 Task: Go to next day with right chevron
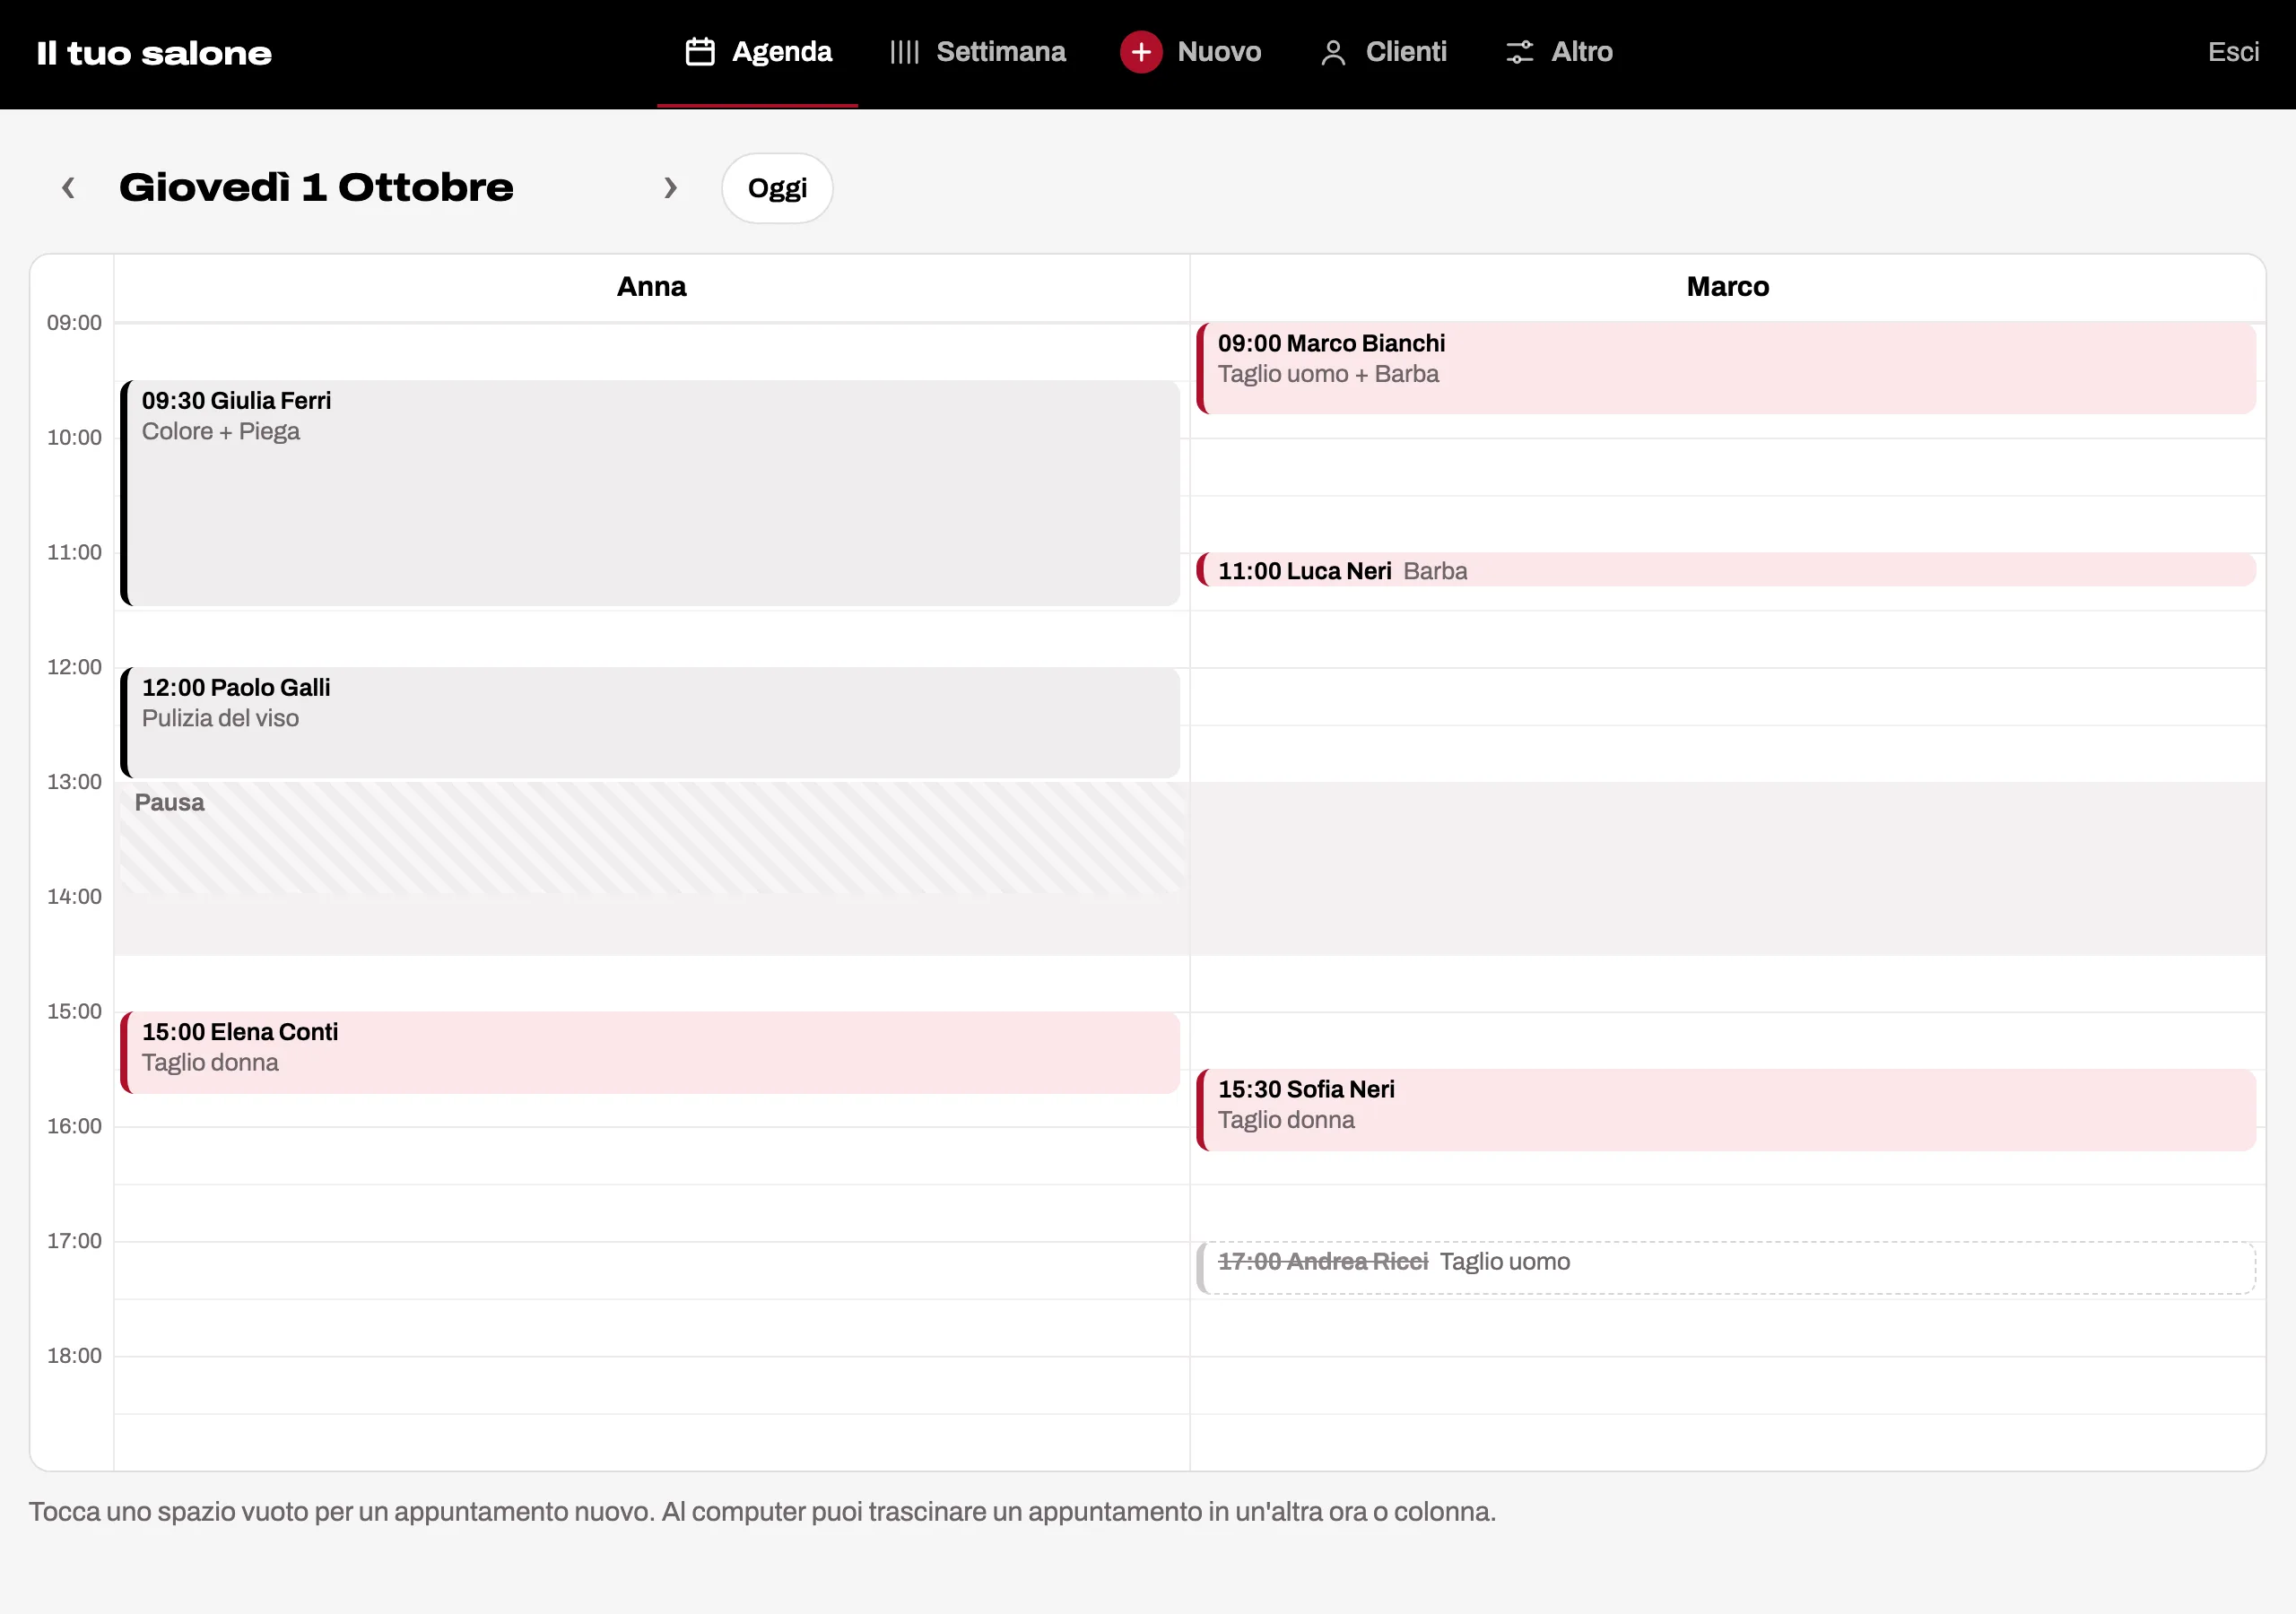coord(670,187)
